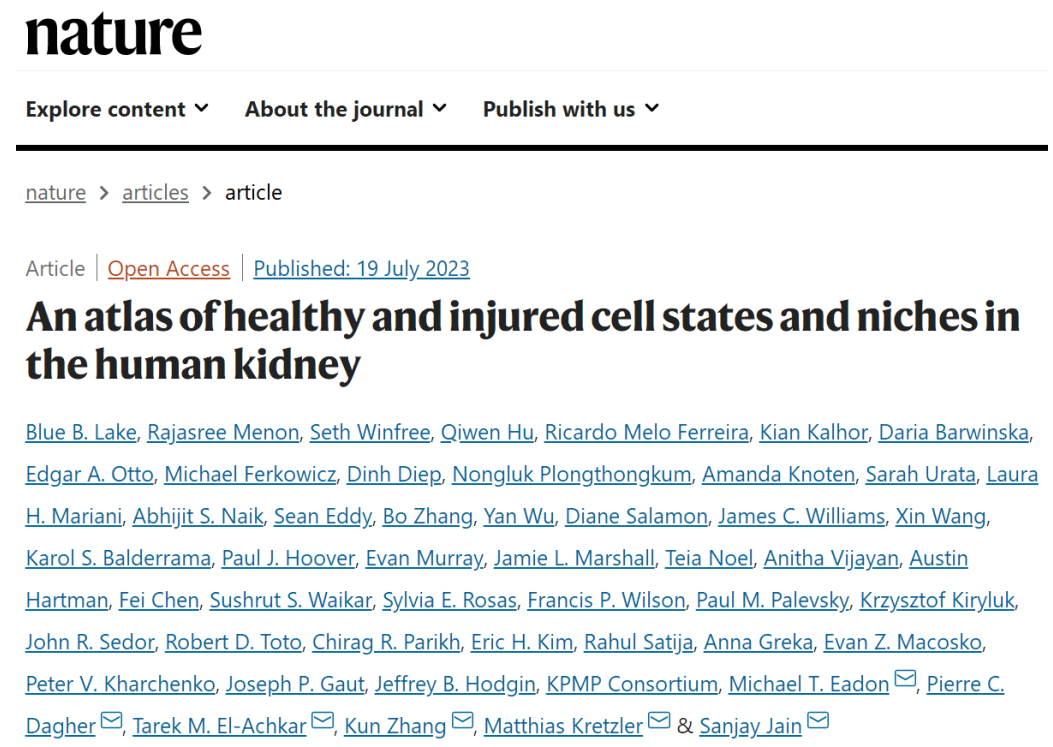Expand Publish with us menu
The height and width of the screenshot is (747, 1053).
pos(570,109)
